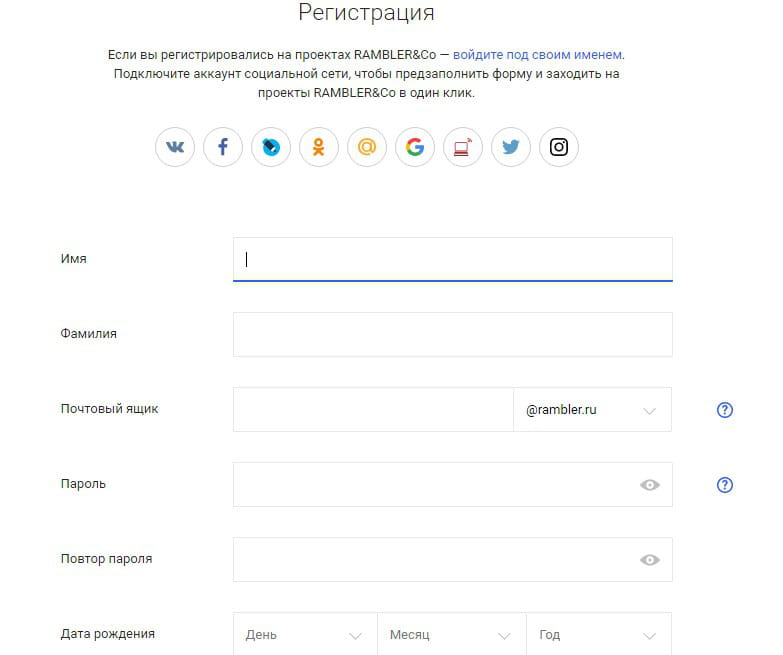This screenshot has height=655, width=783.
Task: Follow the войдите под своим именем link
Action: (538, 55)
